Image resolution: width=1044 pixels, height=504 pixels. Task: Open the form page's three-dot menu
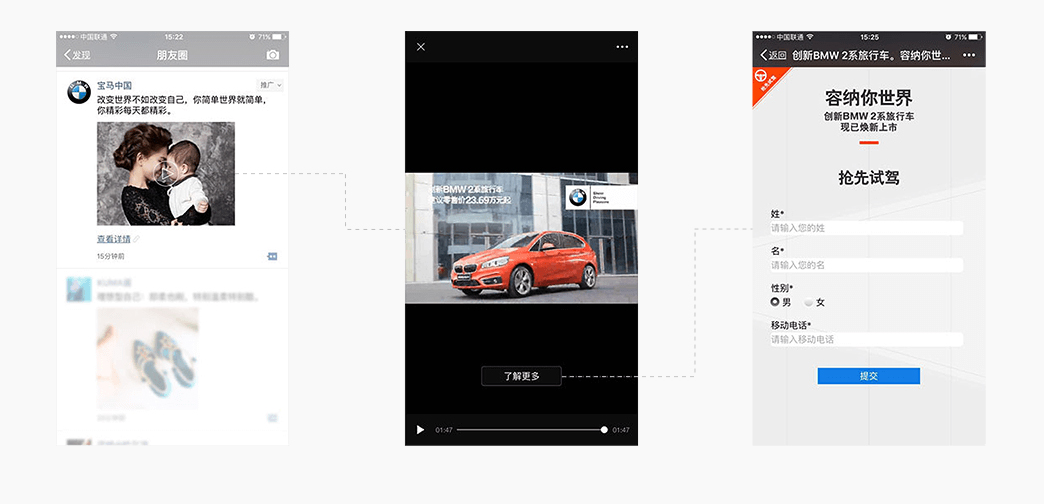pos(969,55)
